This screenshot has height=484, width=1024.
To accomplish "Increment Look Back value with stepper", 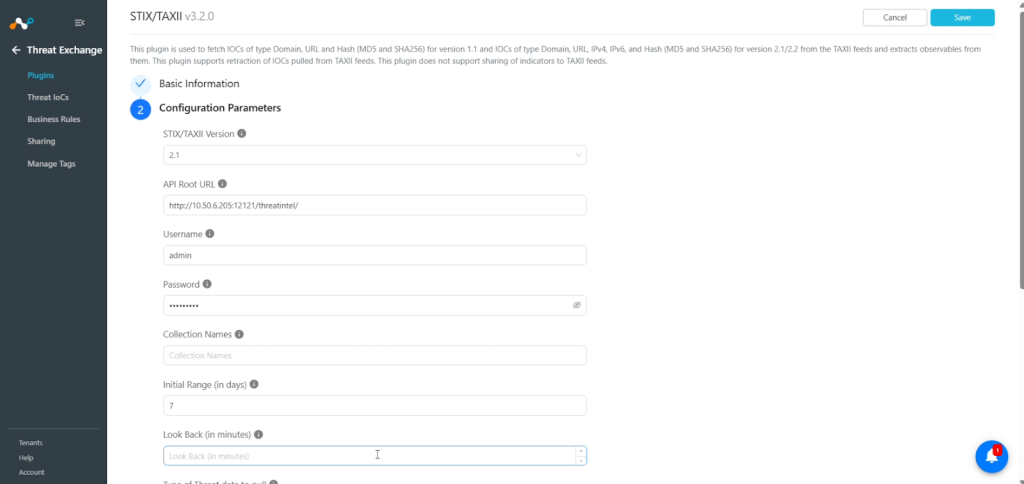I will coord(581,451).
